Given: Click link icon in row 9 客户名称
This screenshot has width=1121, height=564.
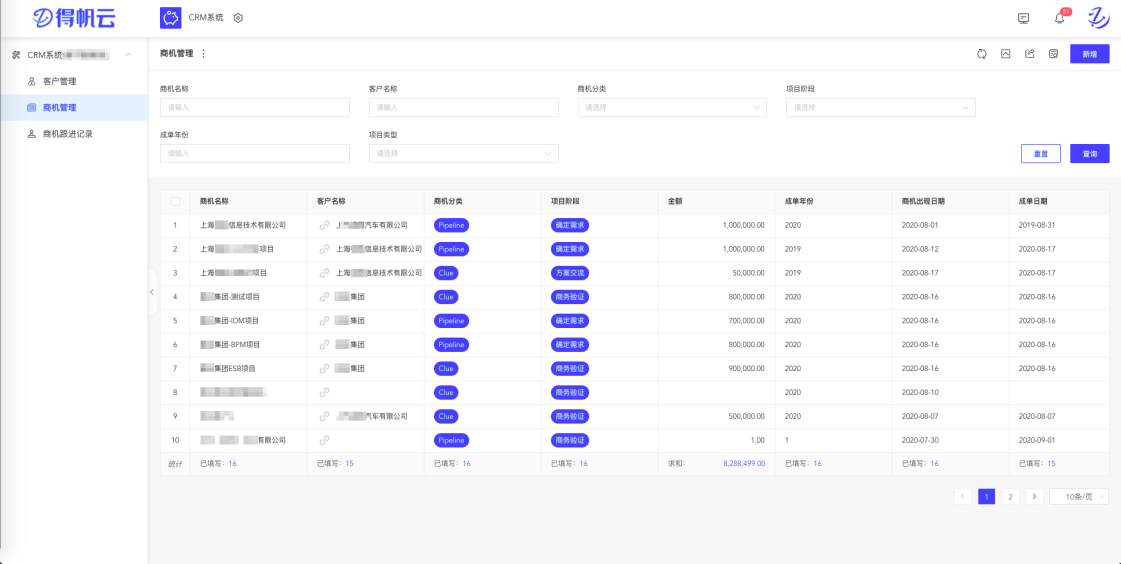Looking at the screenshot, I should pos(325,416).
